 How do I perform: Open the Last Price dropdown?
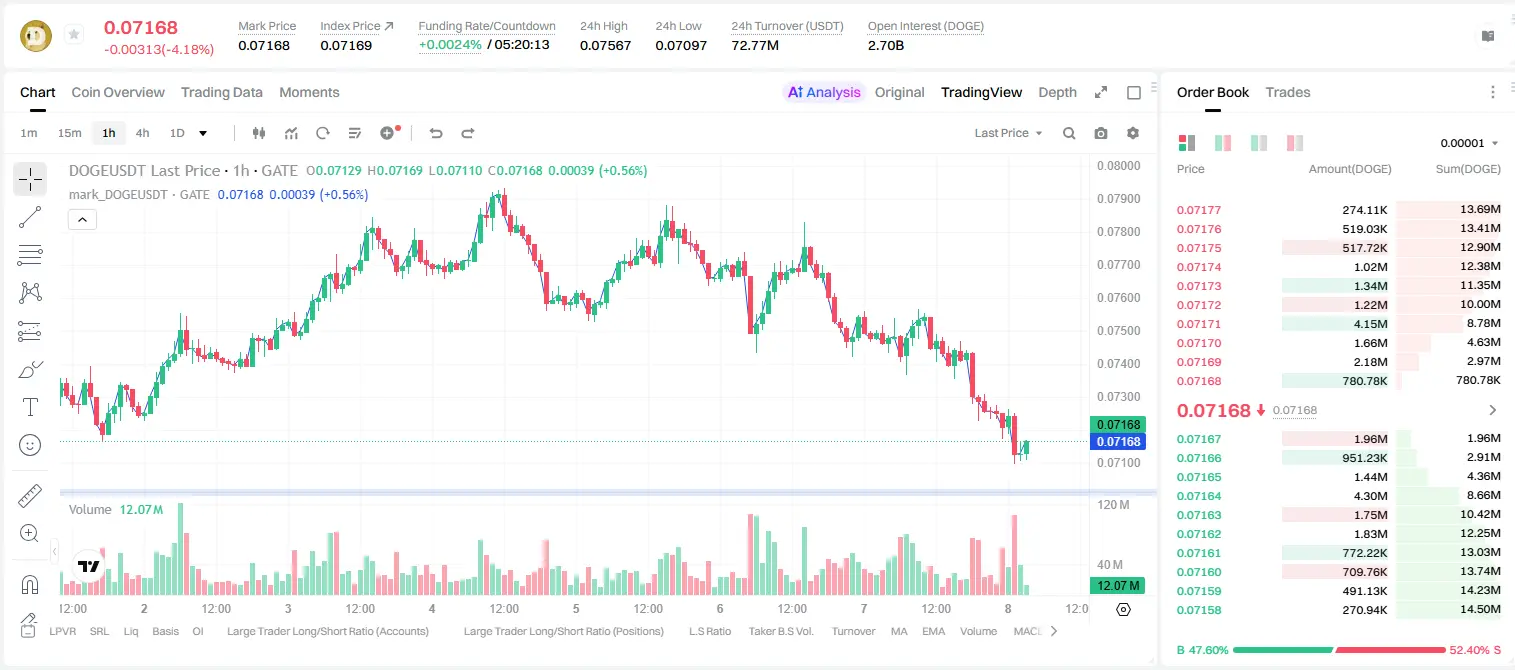tap(1008, 133)
